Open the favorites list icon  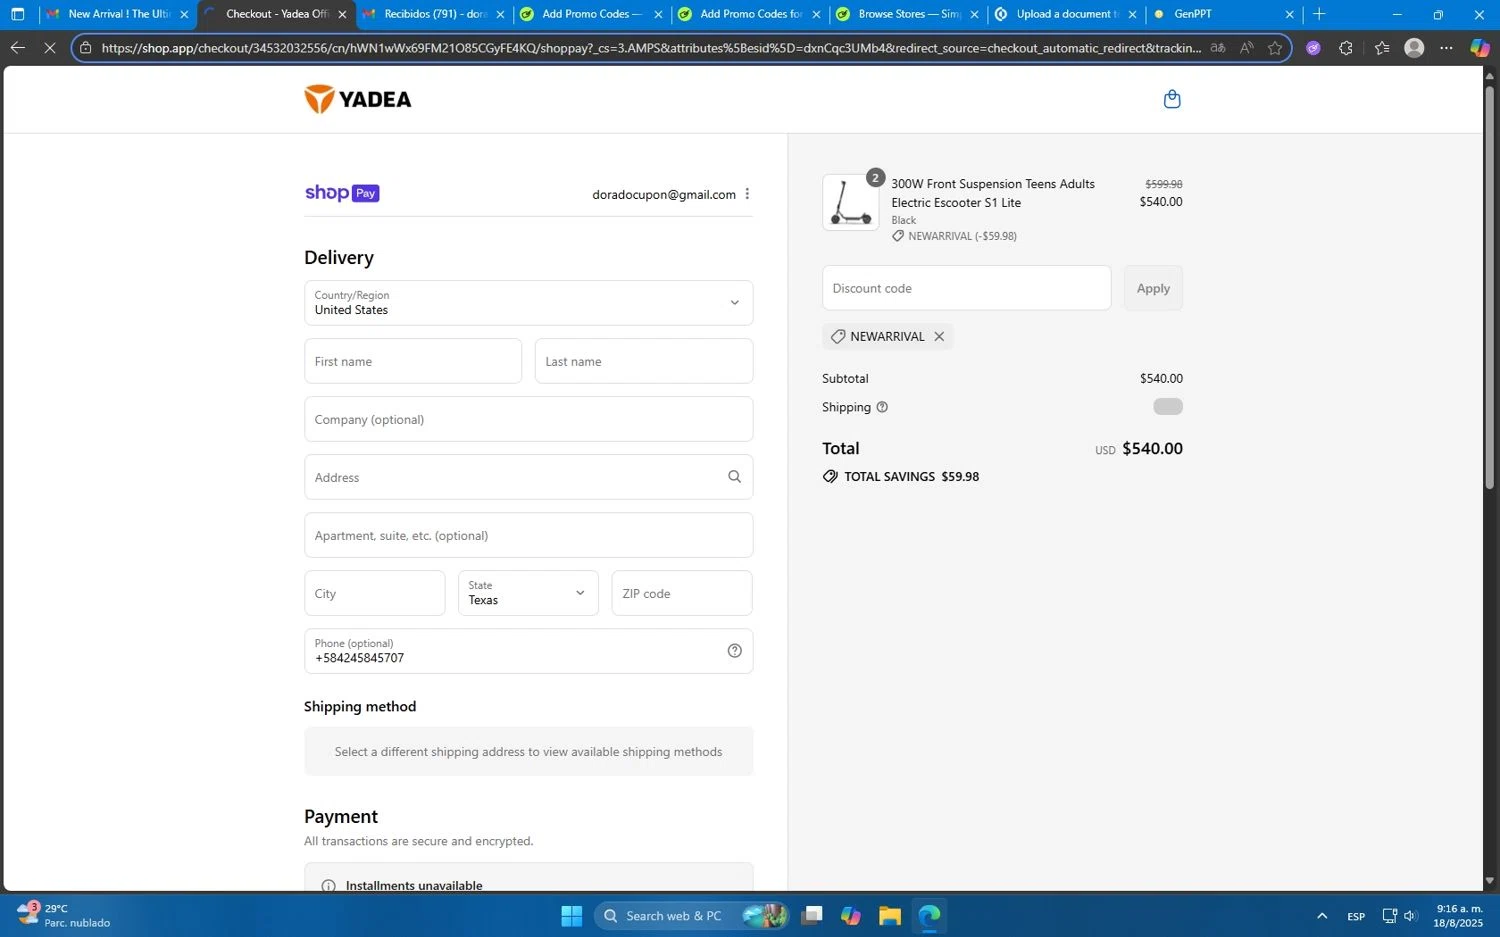pos(1382,48)
